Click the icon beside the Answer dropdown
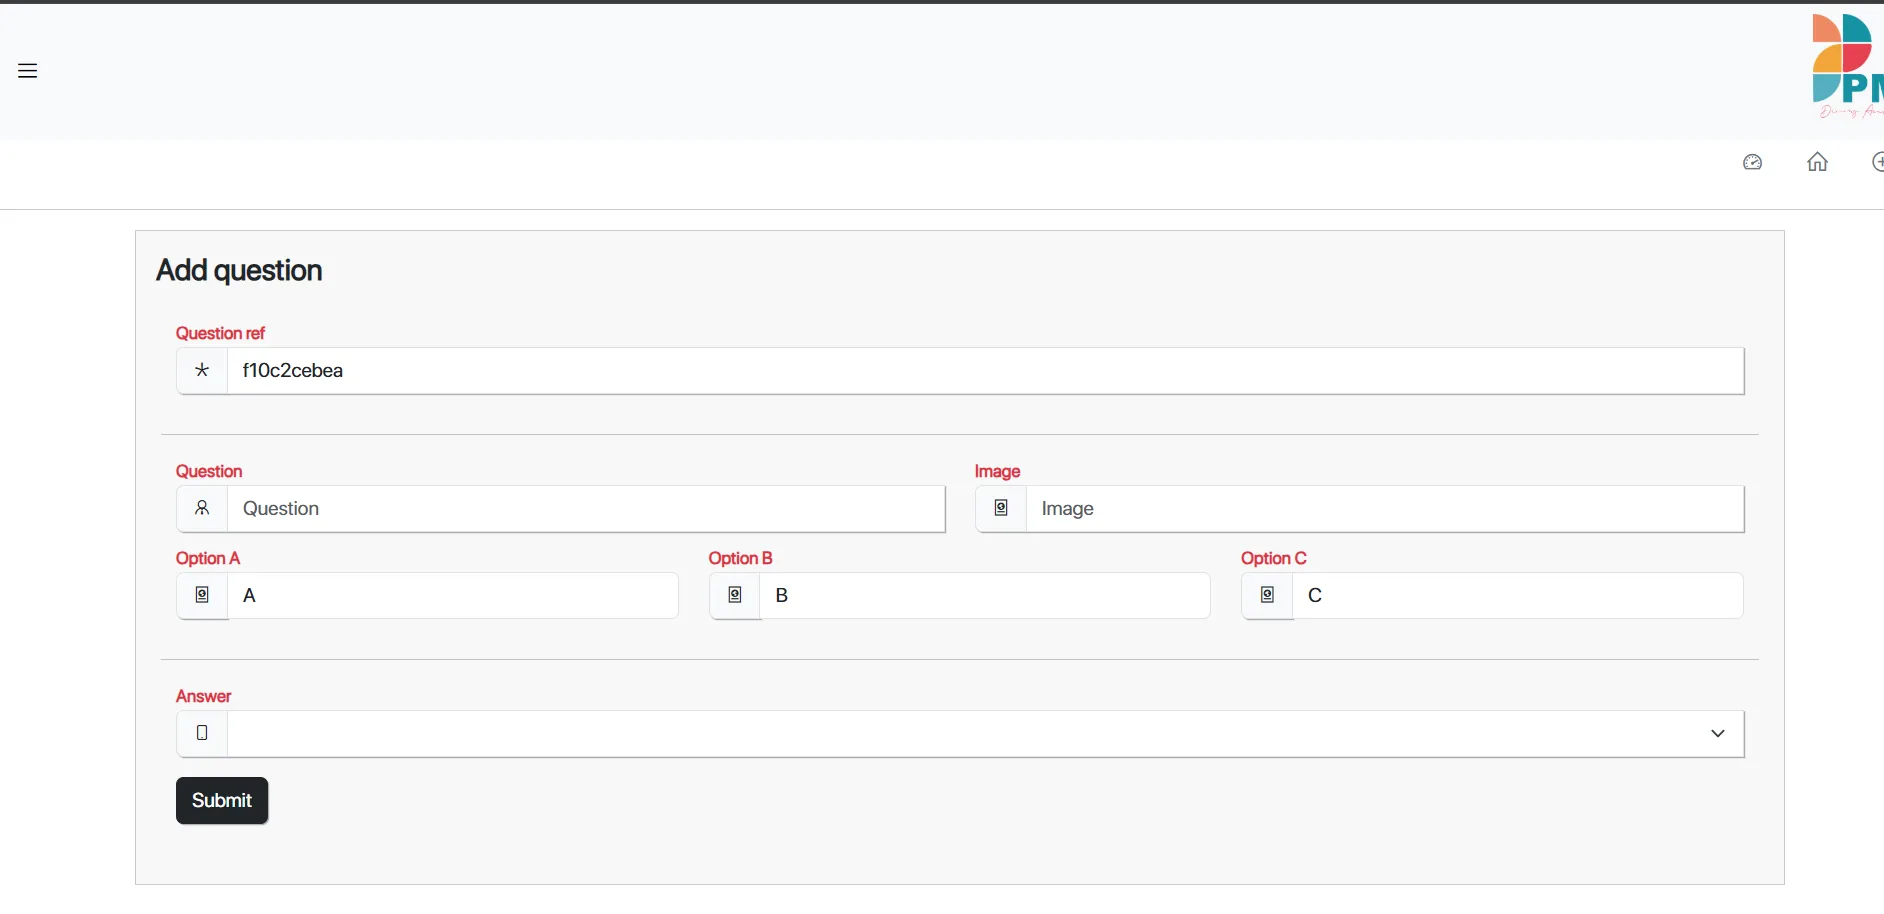1884x914 pixels. pyautogui.click(x=202, y=734)
